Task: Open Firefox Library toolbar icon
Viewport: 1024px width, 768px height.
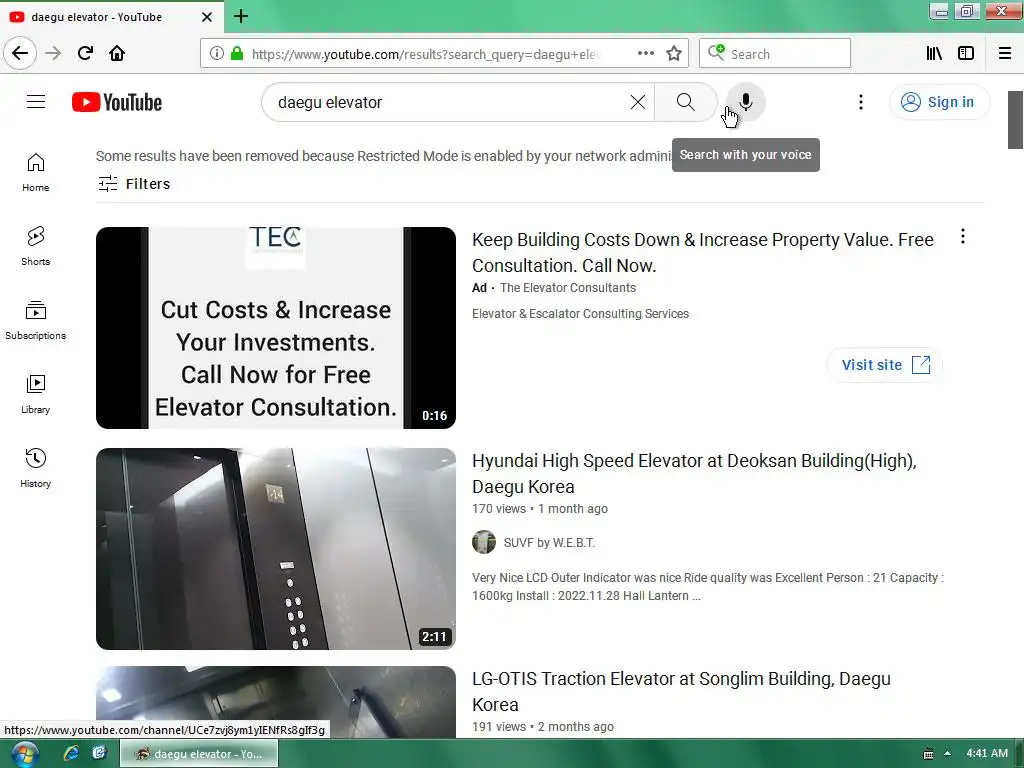Action: pyautogui.click(x=935, y=53)
